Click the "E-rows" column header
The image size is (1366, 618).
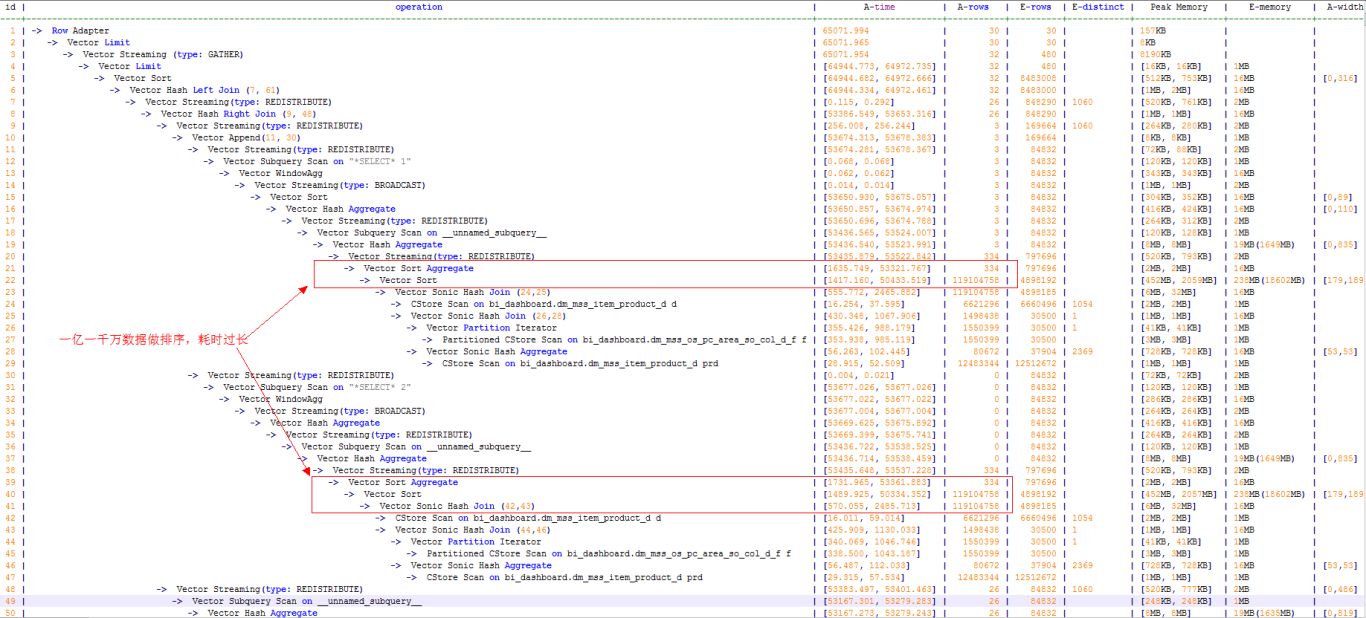(1035, 7)
